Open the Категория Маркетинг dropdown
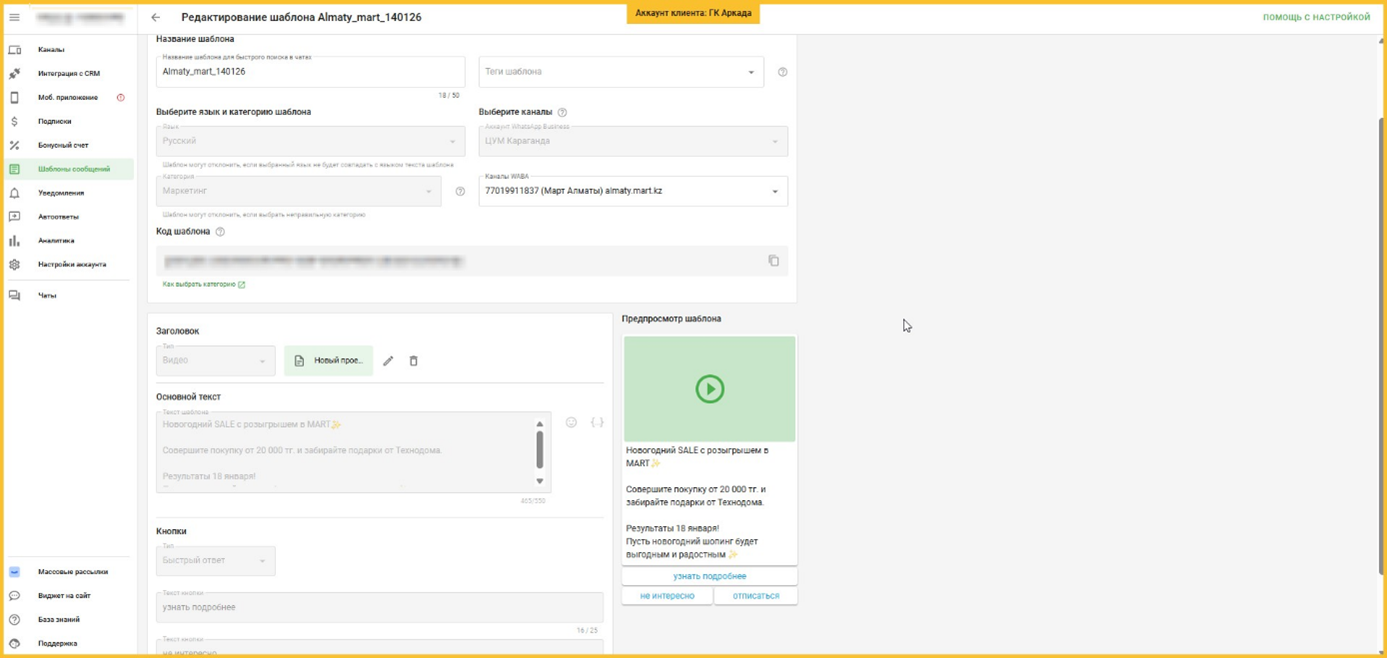Screen dimensions: 1387x658 coord(298,191)
